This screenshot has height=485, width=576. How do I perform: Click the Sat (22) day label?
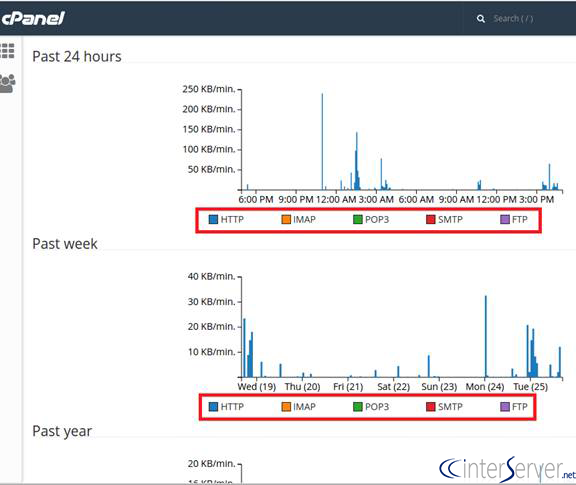(393, 387)
